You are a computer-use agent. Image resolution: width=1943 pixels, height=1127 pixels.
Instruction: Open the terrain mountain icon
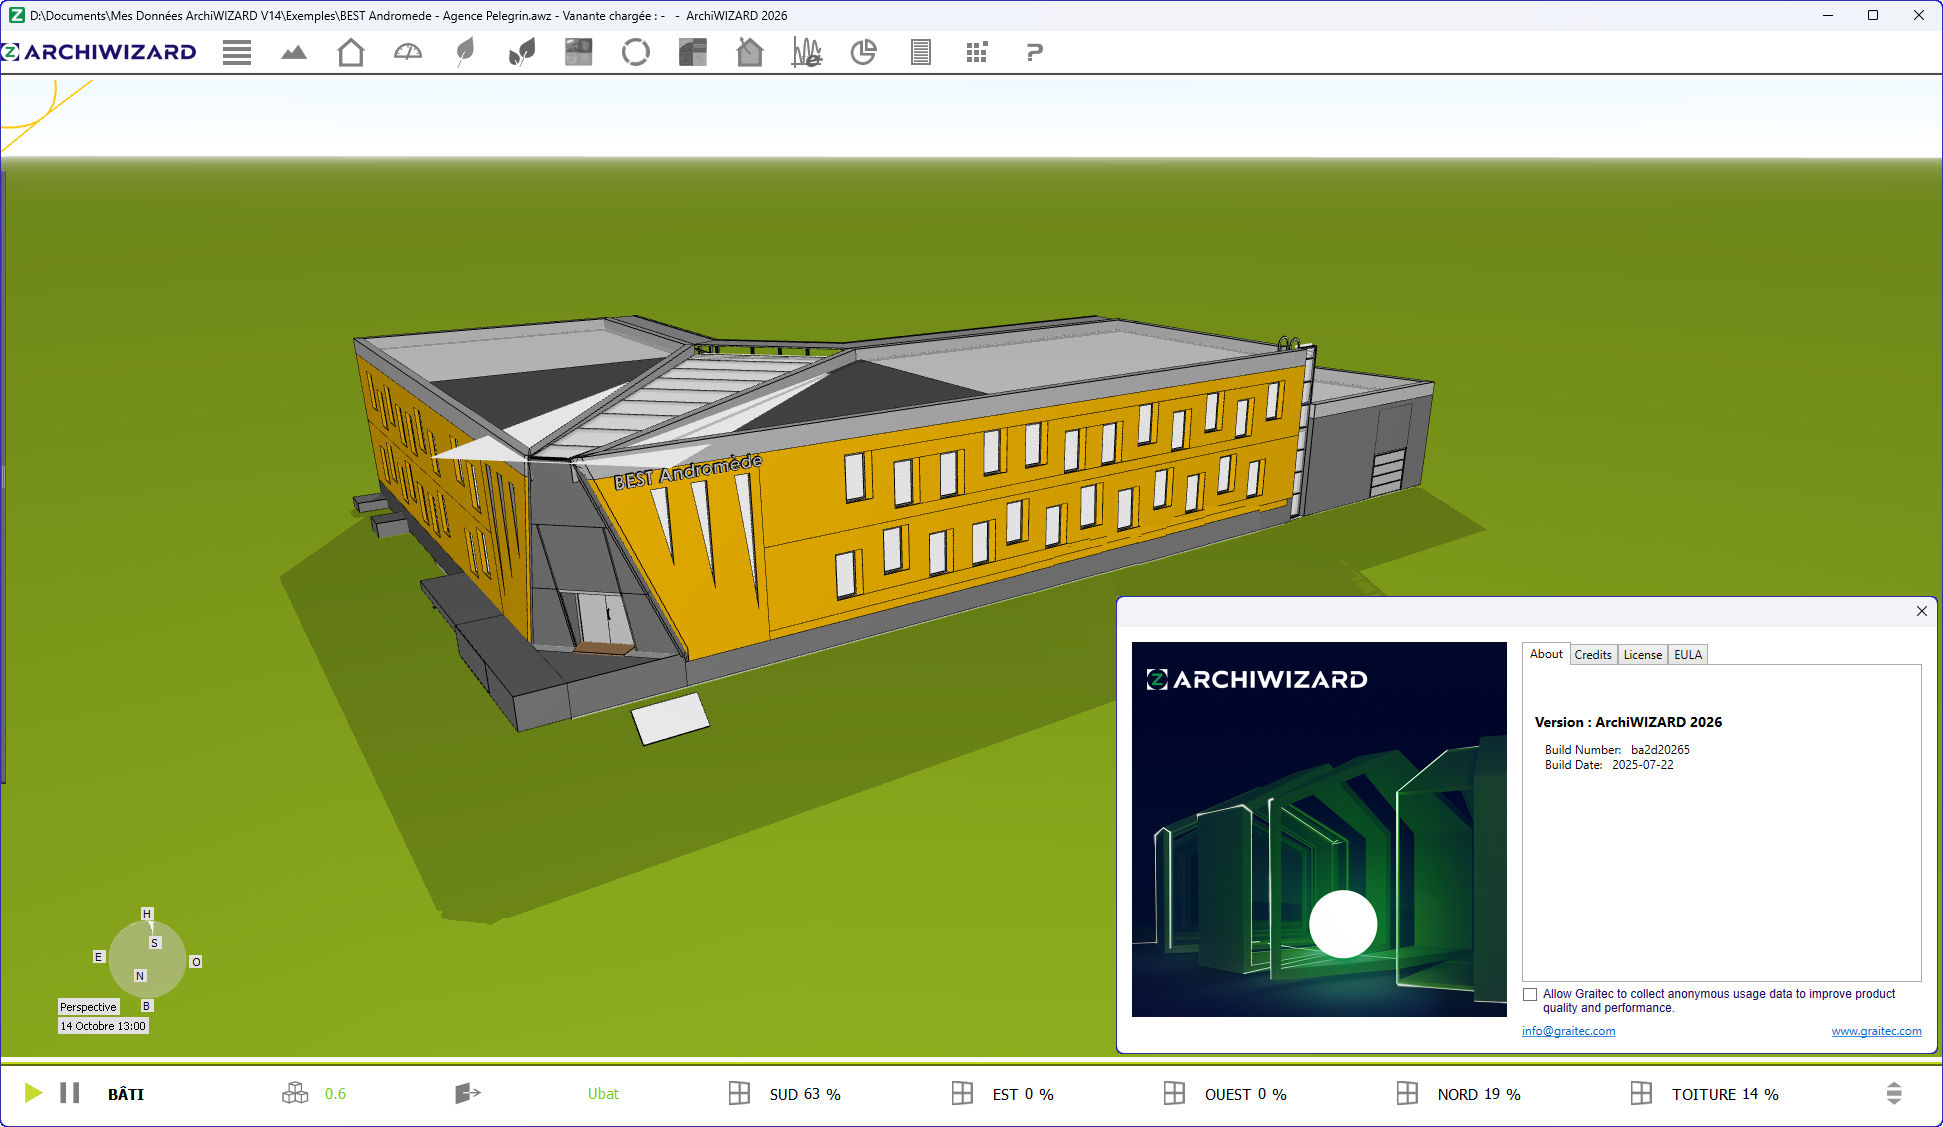(x=294, y=53)
